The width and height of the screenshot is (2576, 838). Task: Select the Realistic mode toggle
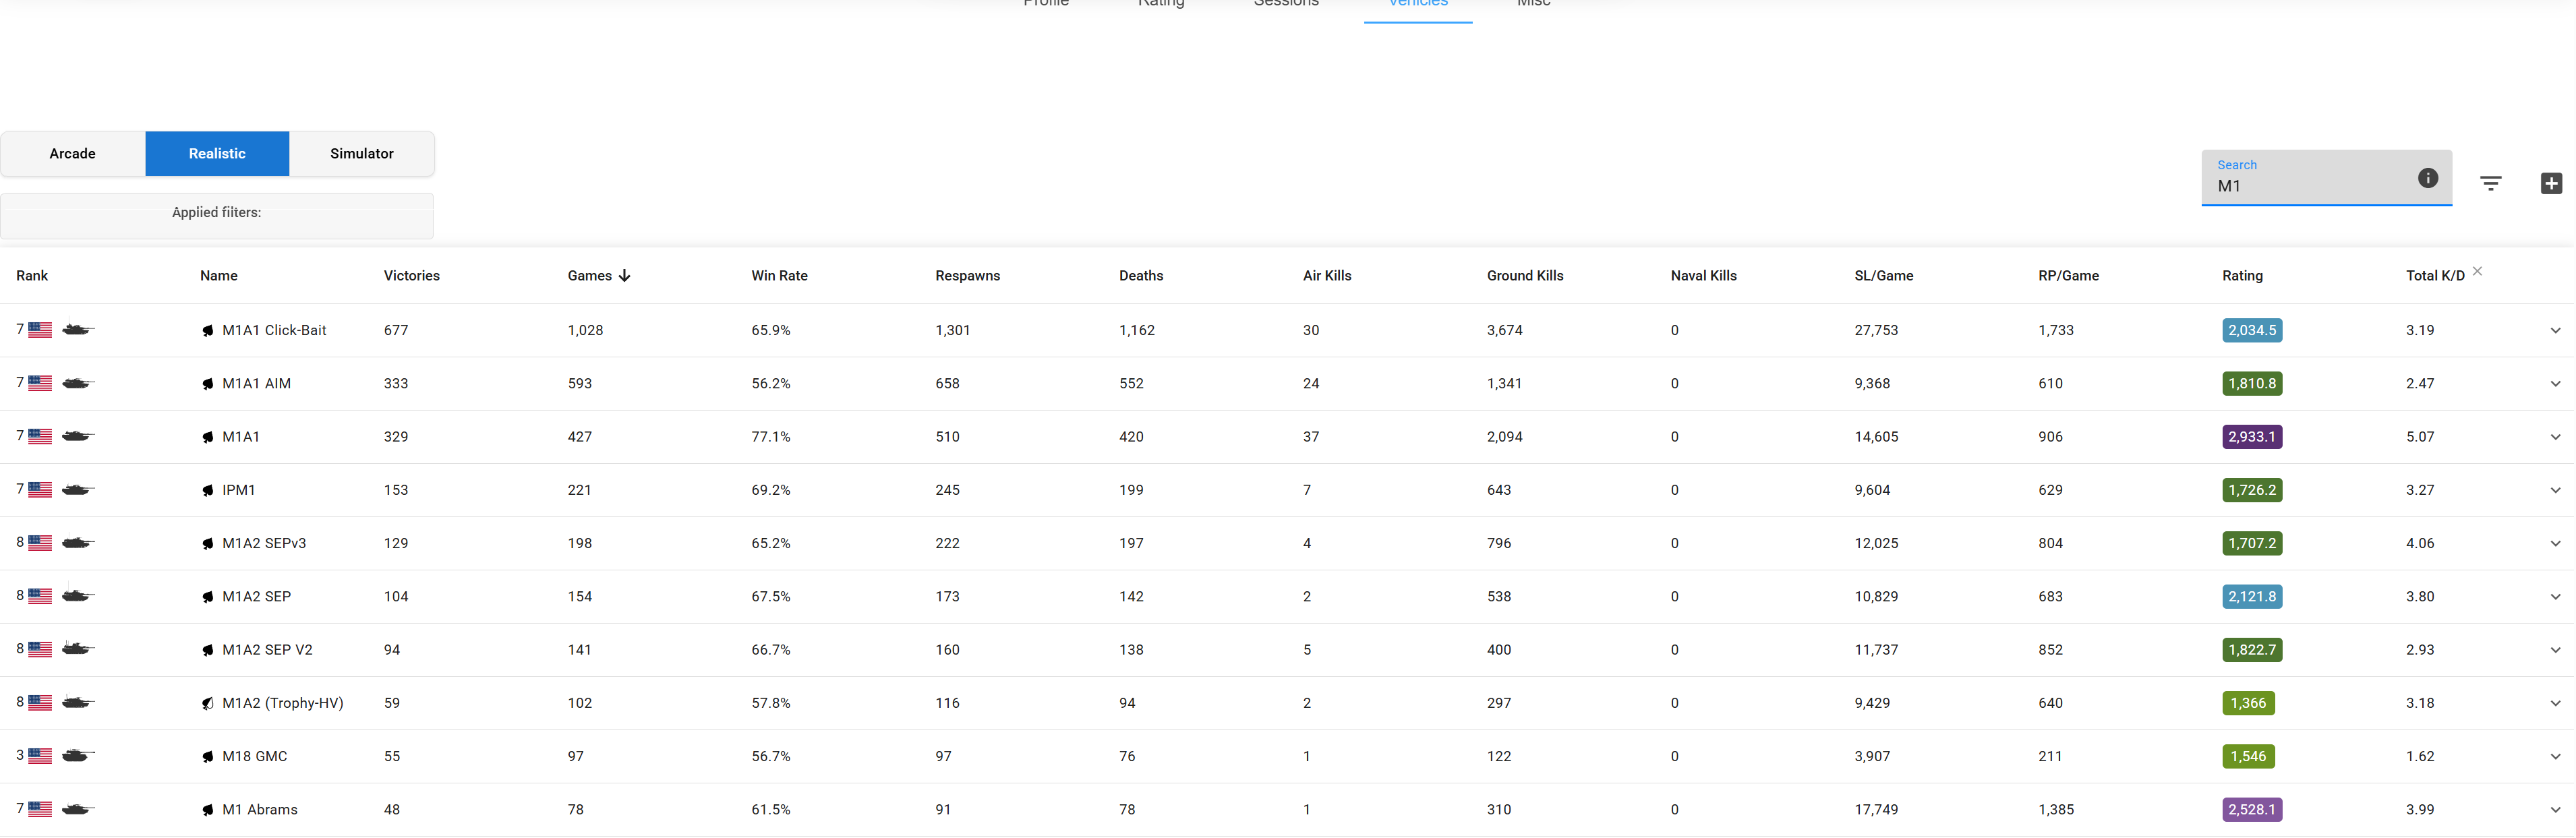tap(217, 154)
